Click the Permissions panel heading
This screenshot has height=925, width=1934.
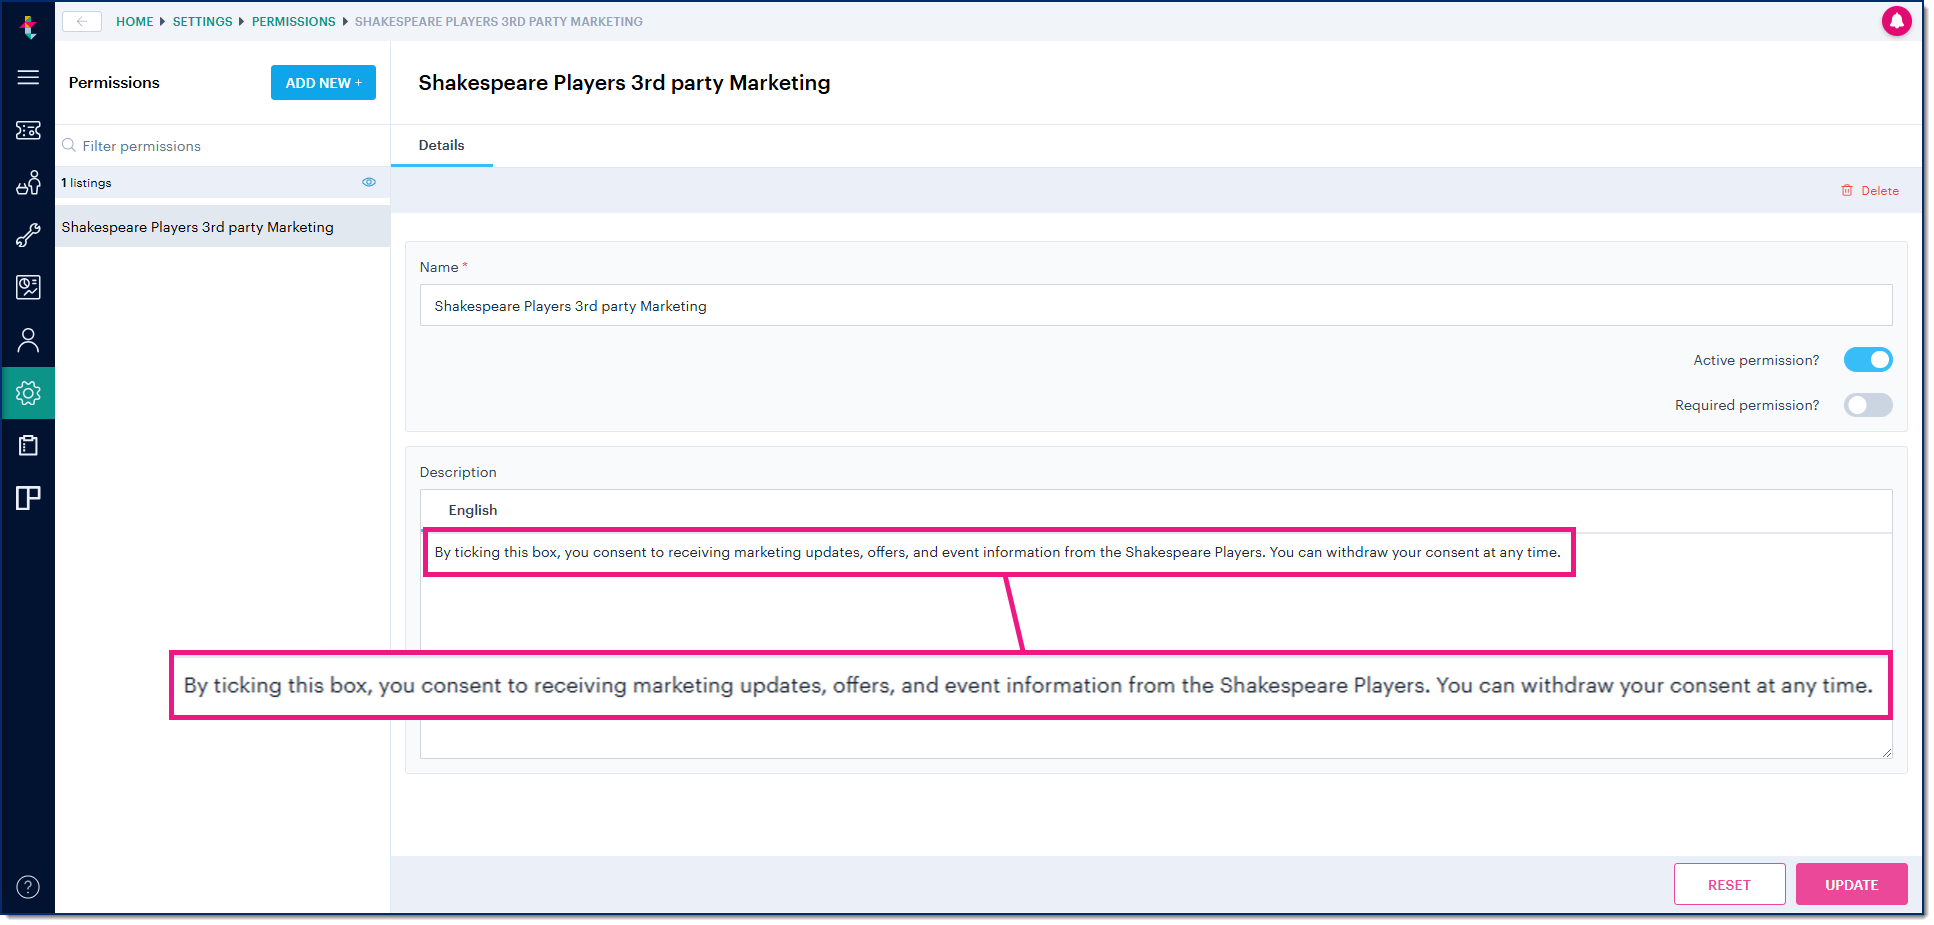[x=114, y=83]
